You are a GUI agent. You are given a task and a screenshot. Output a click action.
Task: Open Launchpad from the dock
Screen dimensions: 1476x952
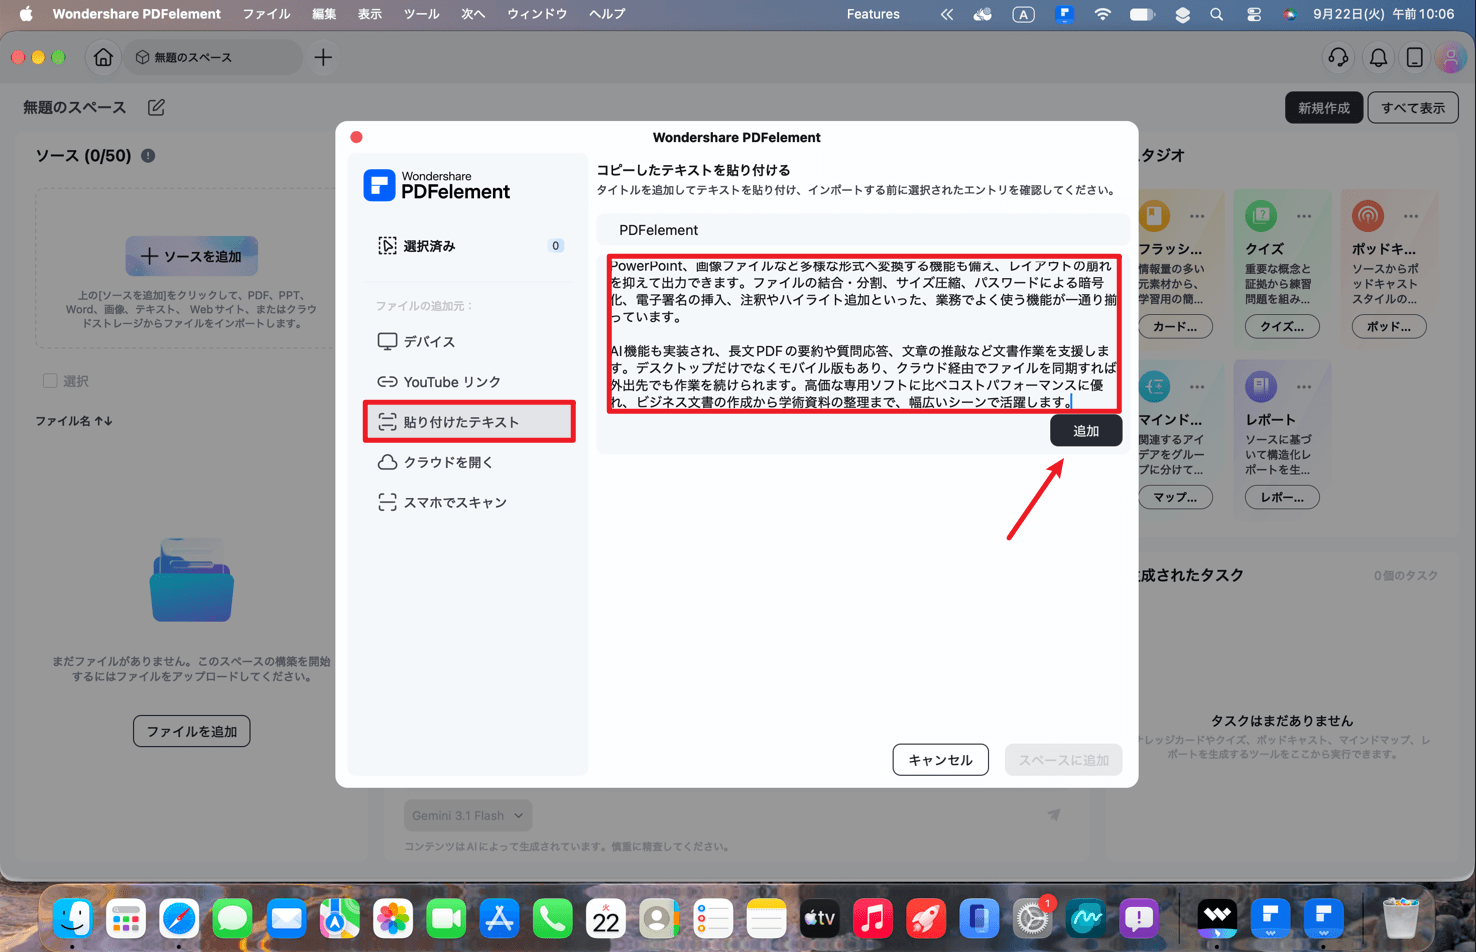tap(126, 918)
